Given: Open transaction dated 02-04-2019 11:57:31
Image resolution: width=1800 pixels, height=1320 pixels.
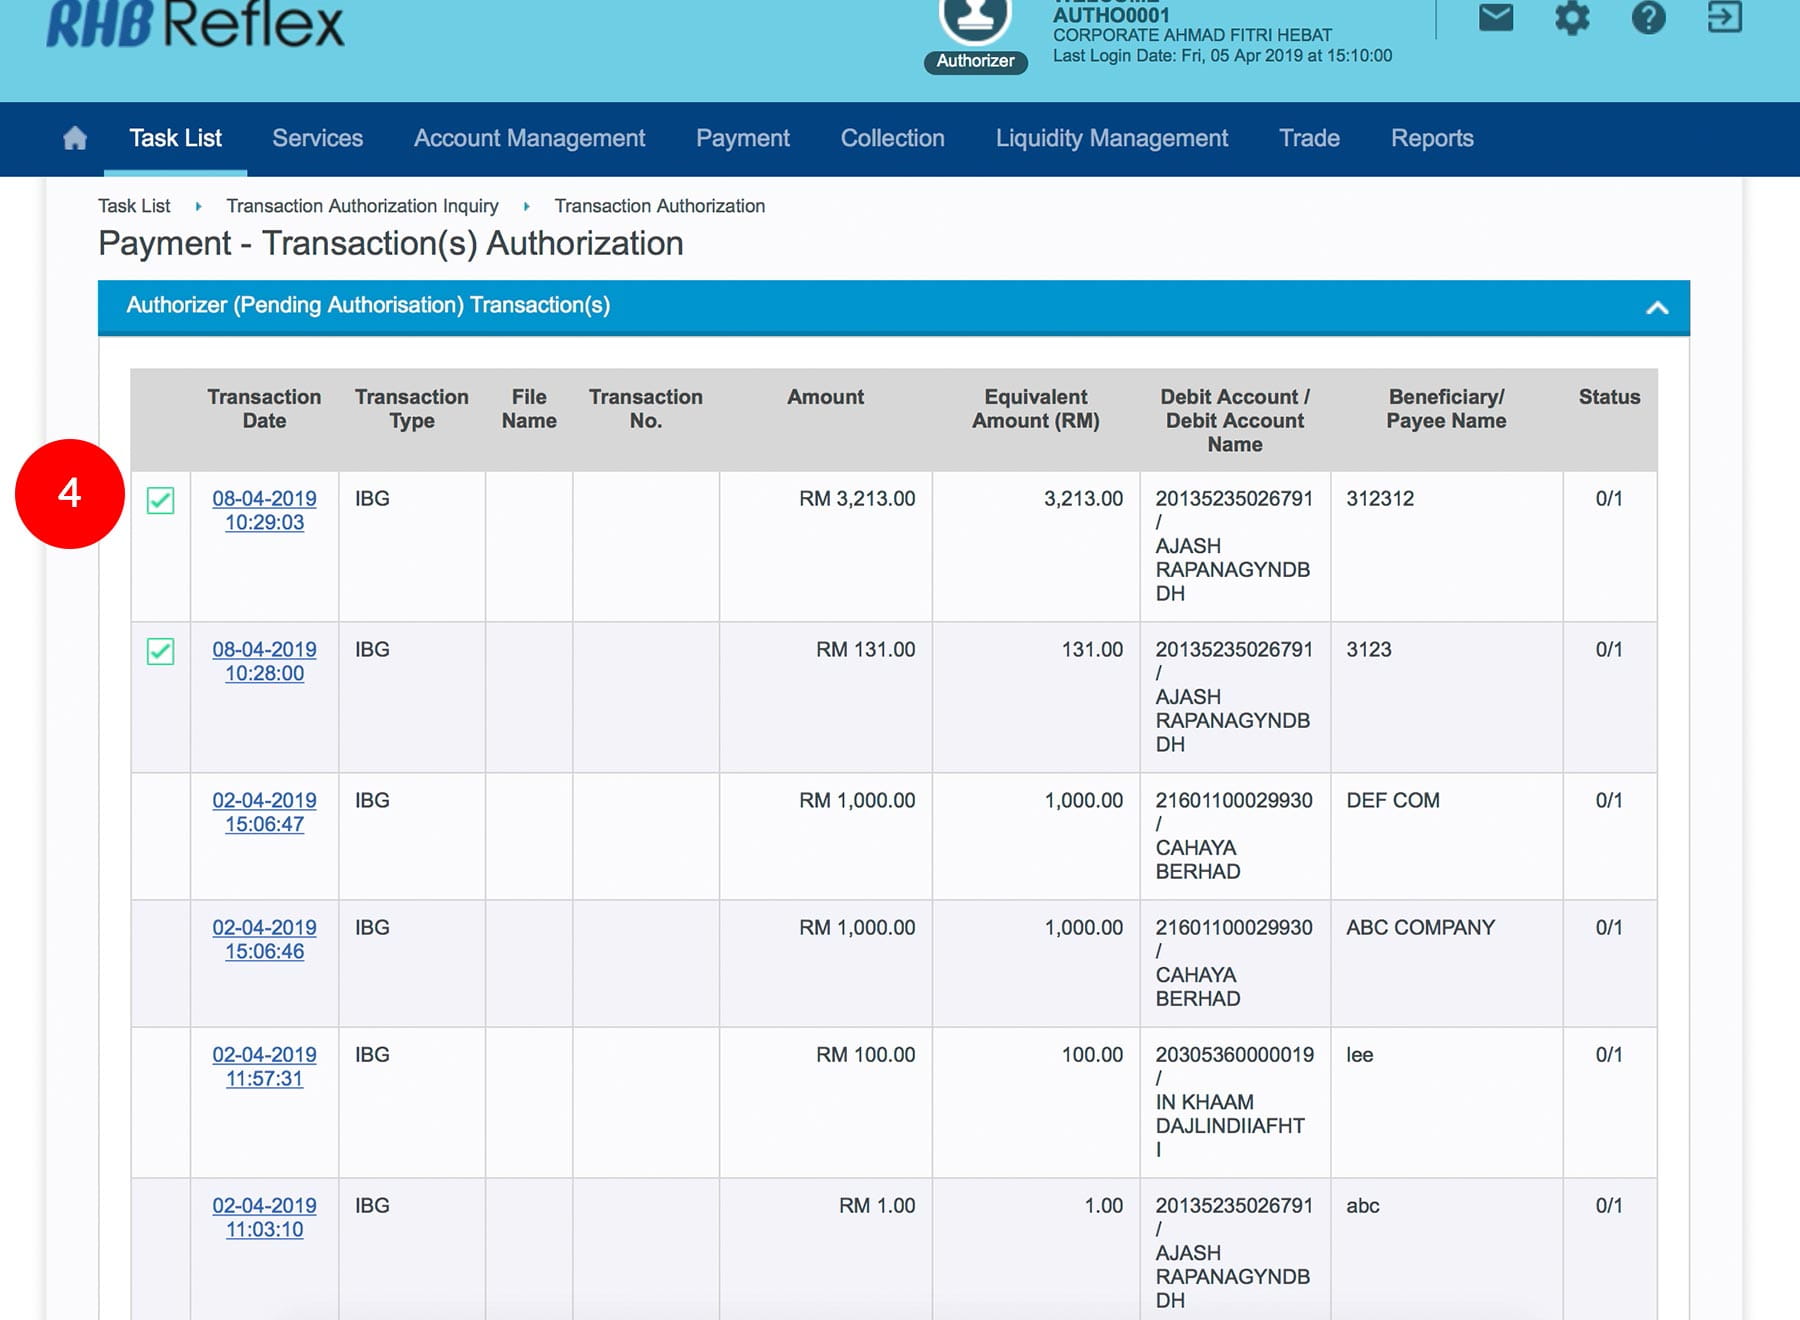Looking at the screenshot, I should pyautogui.click(x=264, y=1066).
